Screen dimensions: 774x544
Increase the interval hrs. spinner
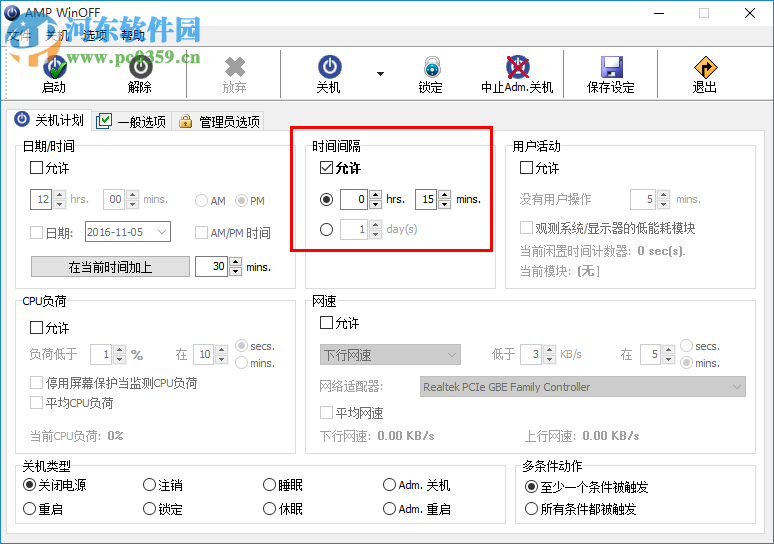(x=375, y=194)
